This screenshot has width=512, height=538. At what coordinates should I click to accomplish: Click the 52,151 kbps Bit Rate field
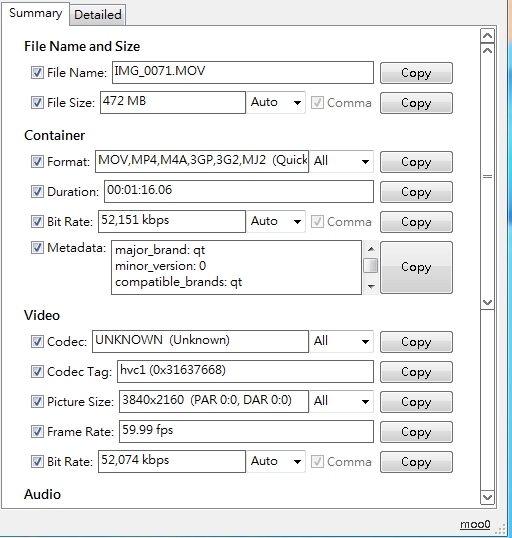click(172, 221)
